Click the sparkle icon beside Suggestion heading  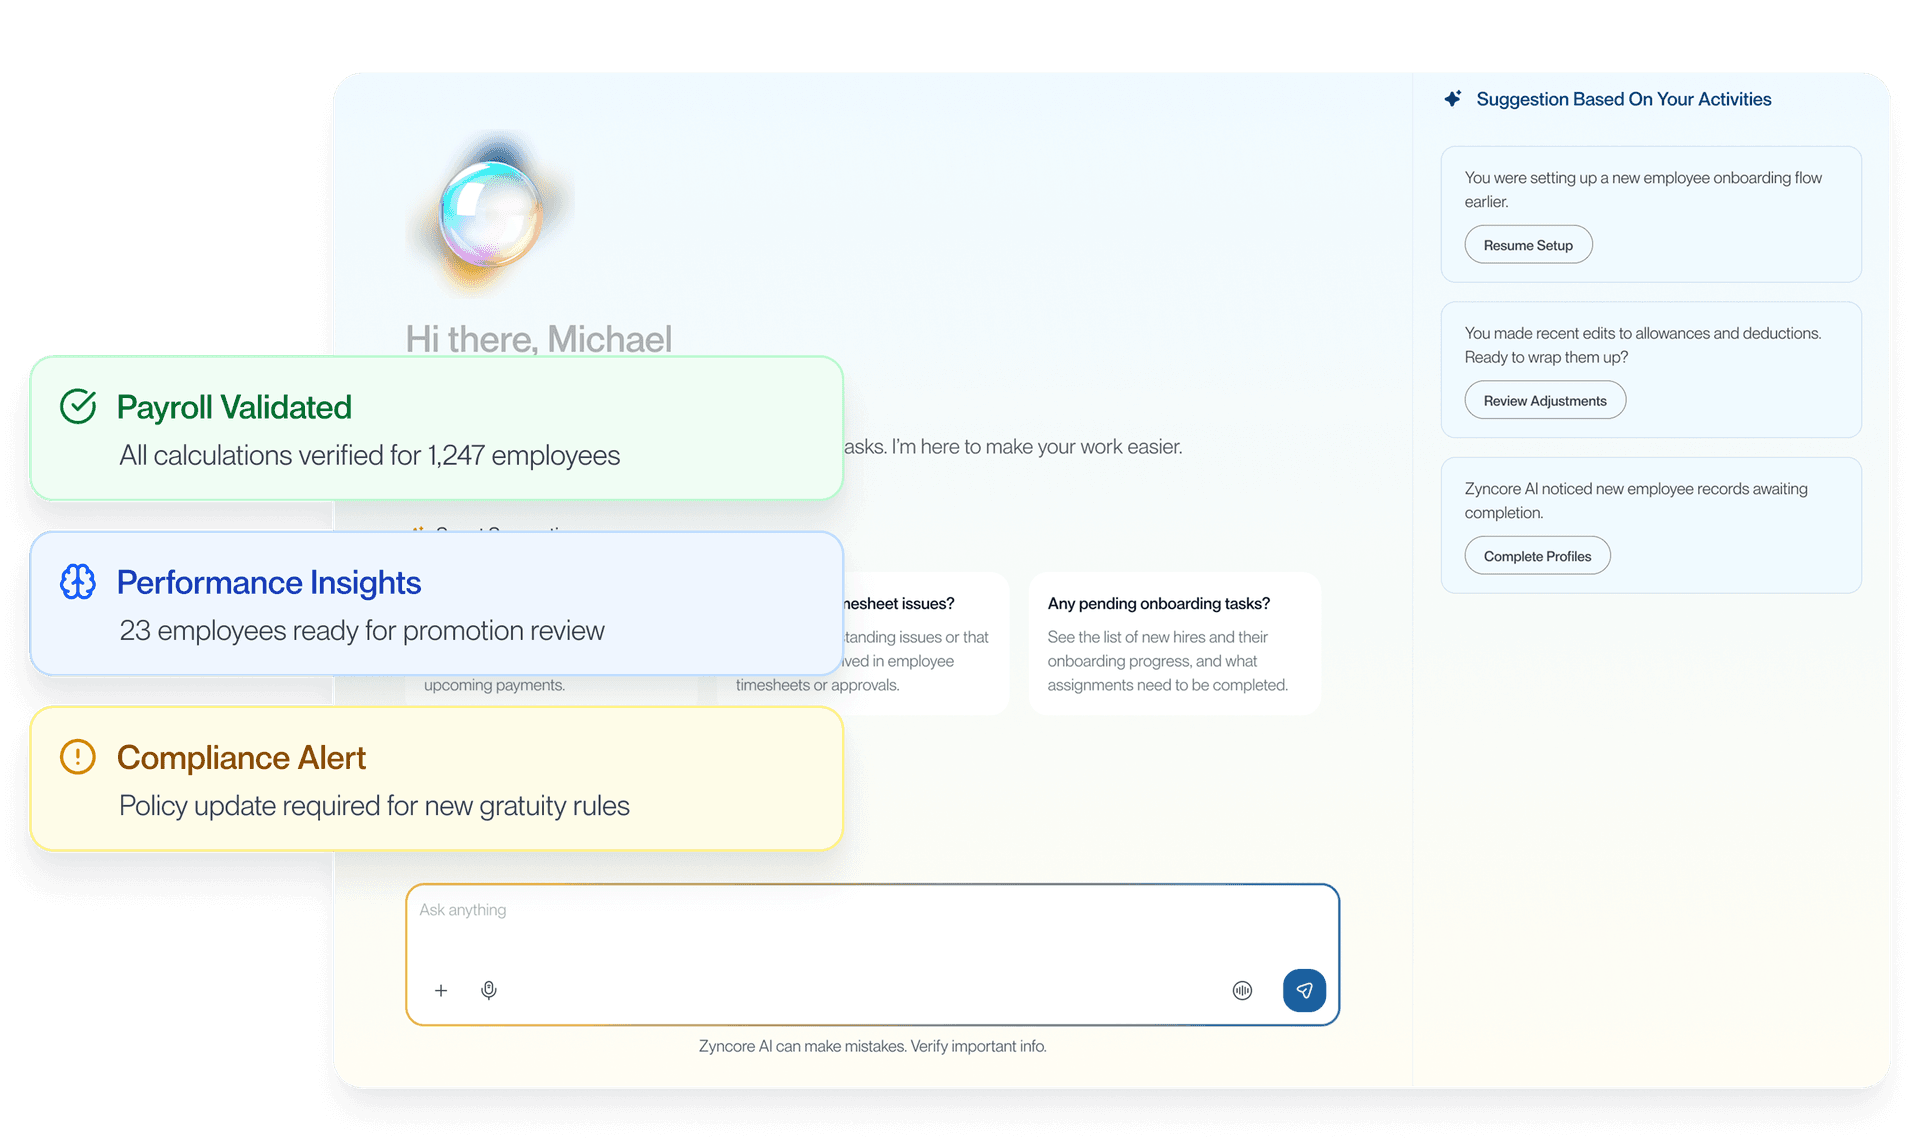[x=1453, y=99]
